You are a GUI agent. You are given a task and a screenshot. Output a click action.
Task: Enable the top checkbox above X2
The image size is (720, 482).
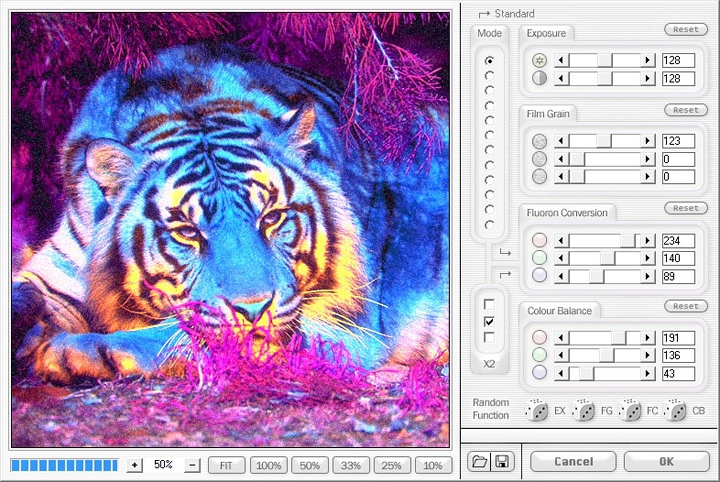[x=489, y=304]
